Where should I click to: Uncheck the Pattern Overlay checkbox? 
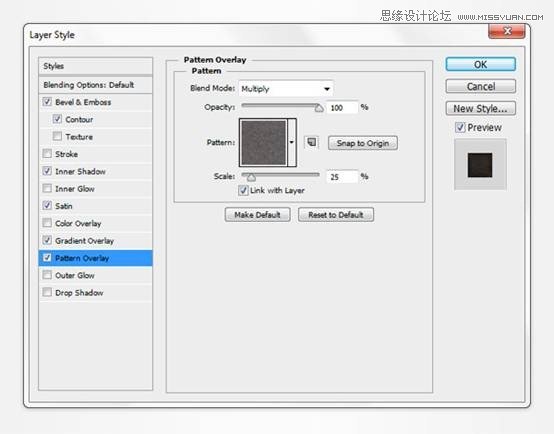coord(47,258)
